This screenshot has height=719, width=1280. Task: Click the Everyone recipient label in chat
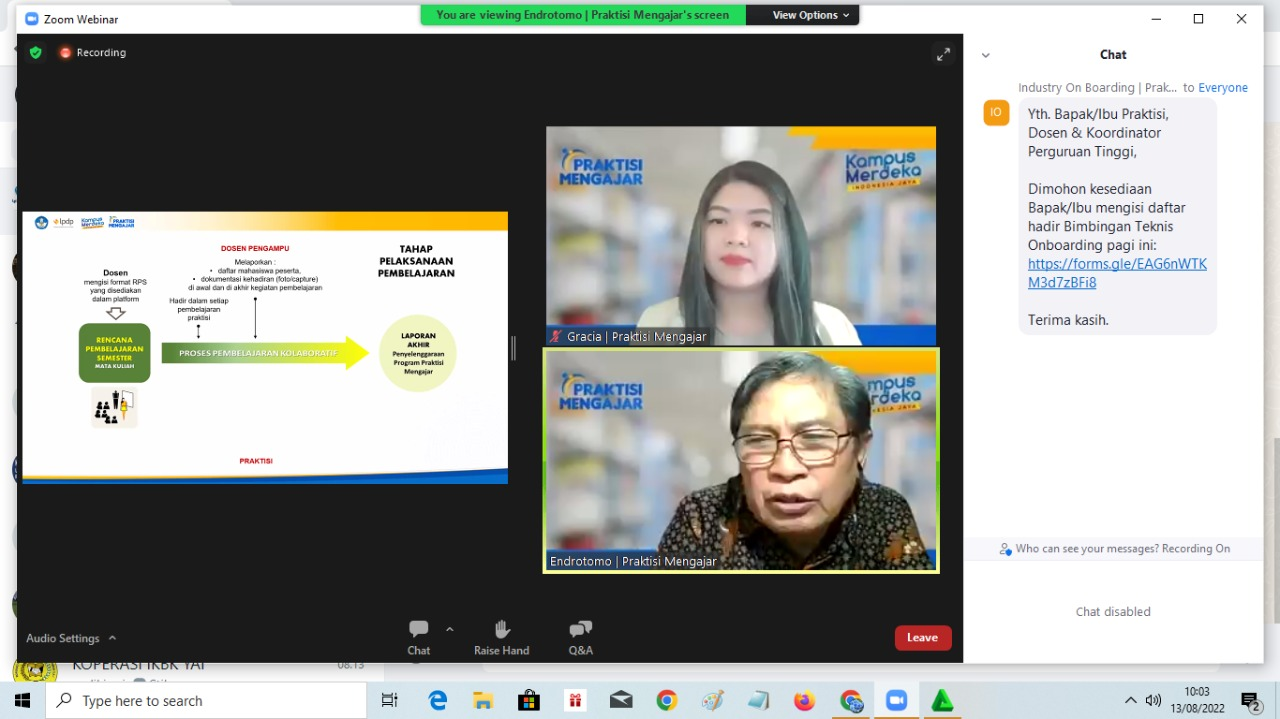pyautogui.click(x=1223, y=87)
